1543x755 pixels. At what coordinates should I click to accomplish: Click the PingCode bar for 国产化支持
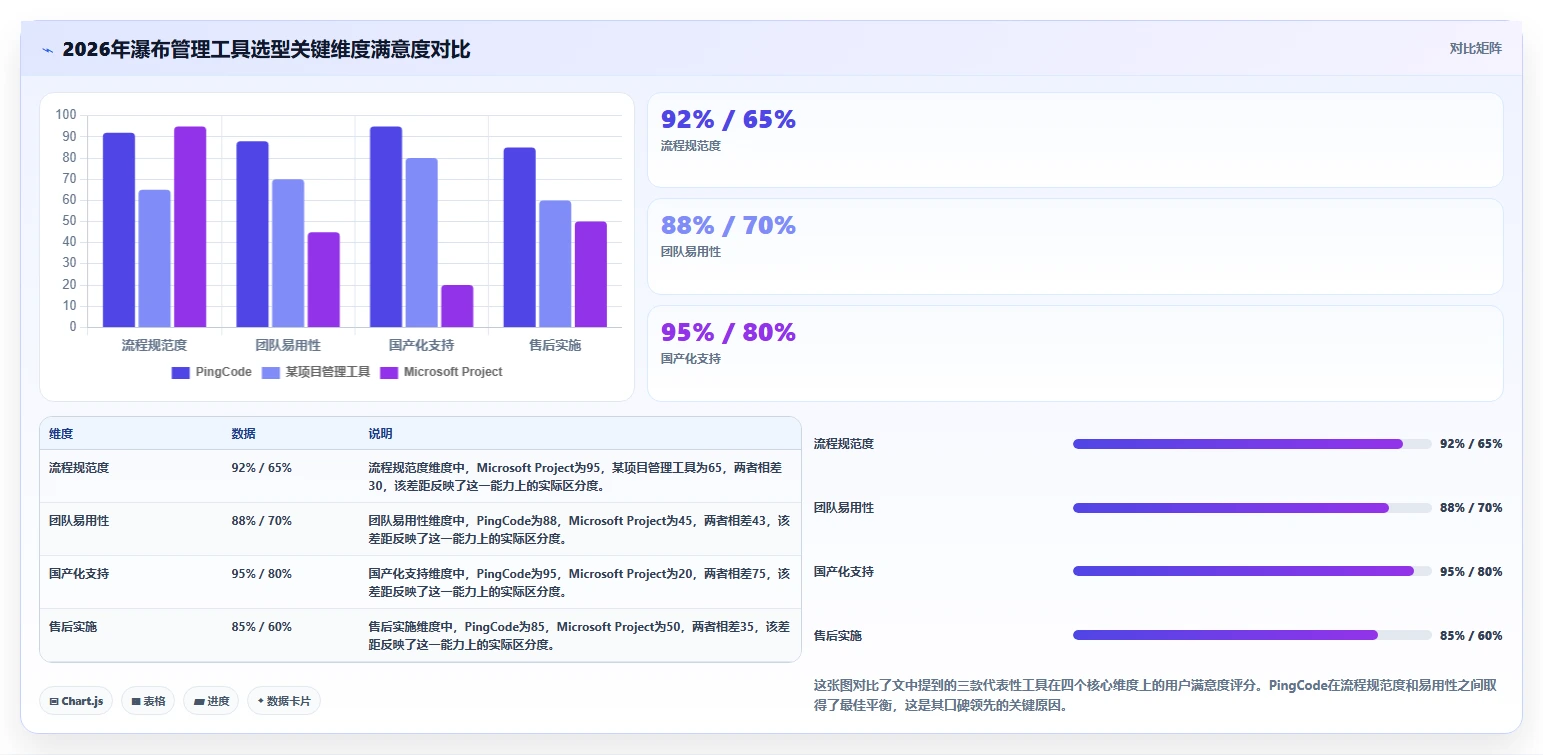(x=386, y=227)
